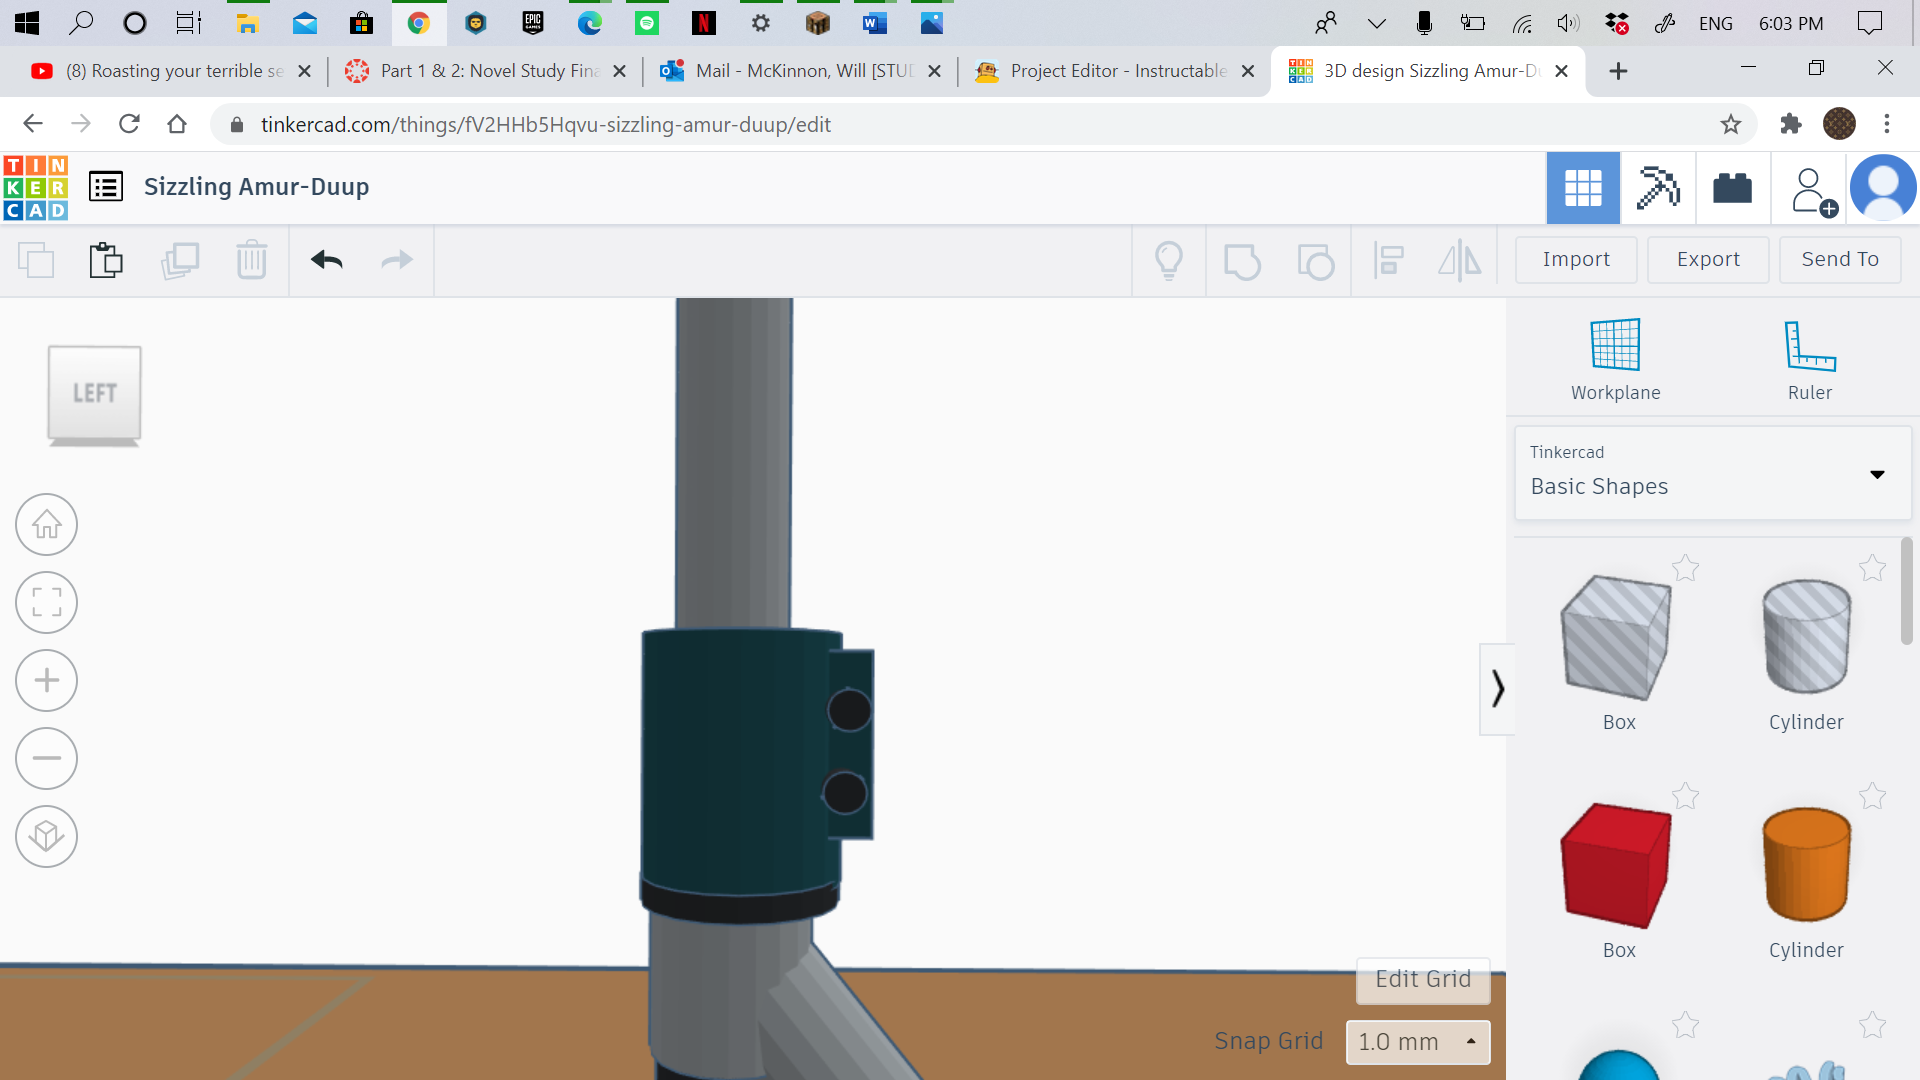Switch to Part 1 & 2 Novel Study tab
This screenshot has width=1920, height=1080.
tap(486, 71)
